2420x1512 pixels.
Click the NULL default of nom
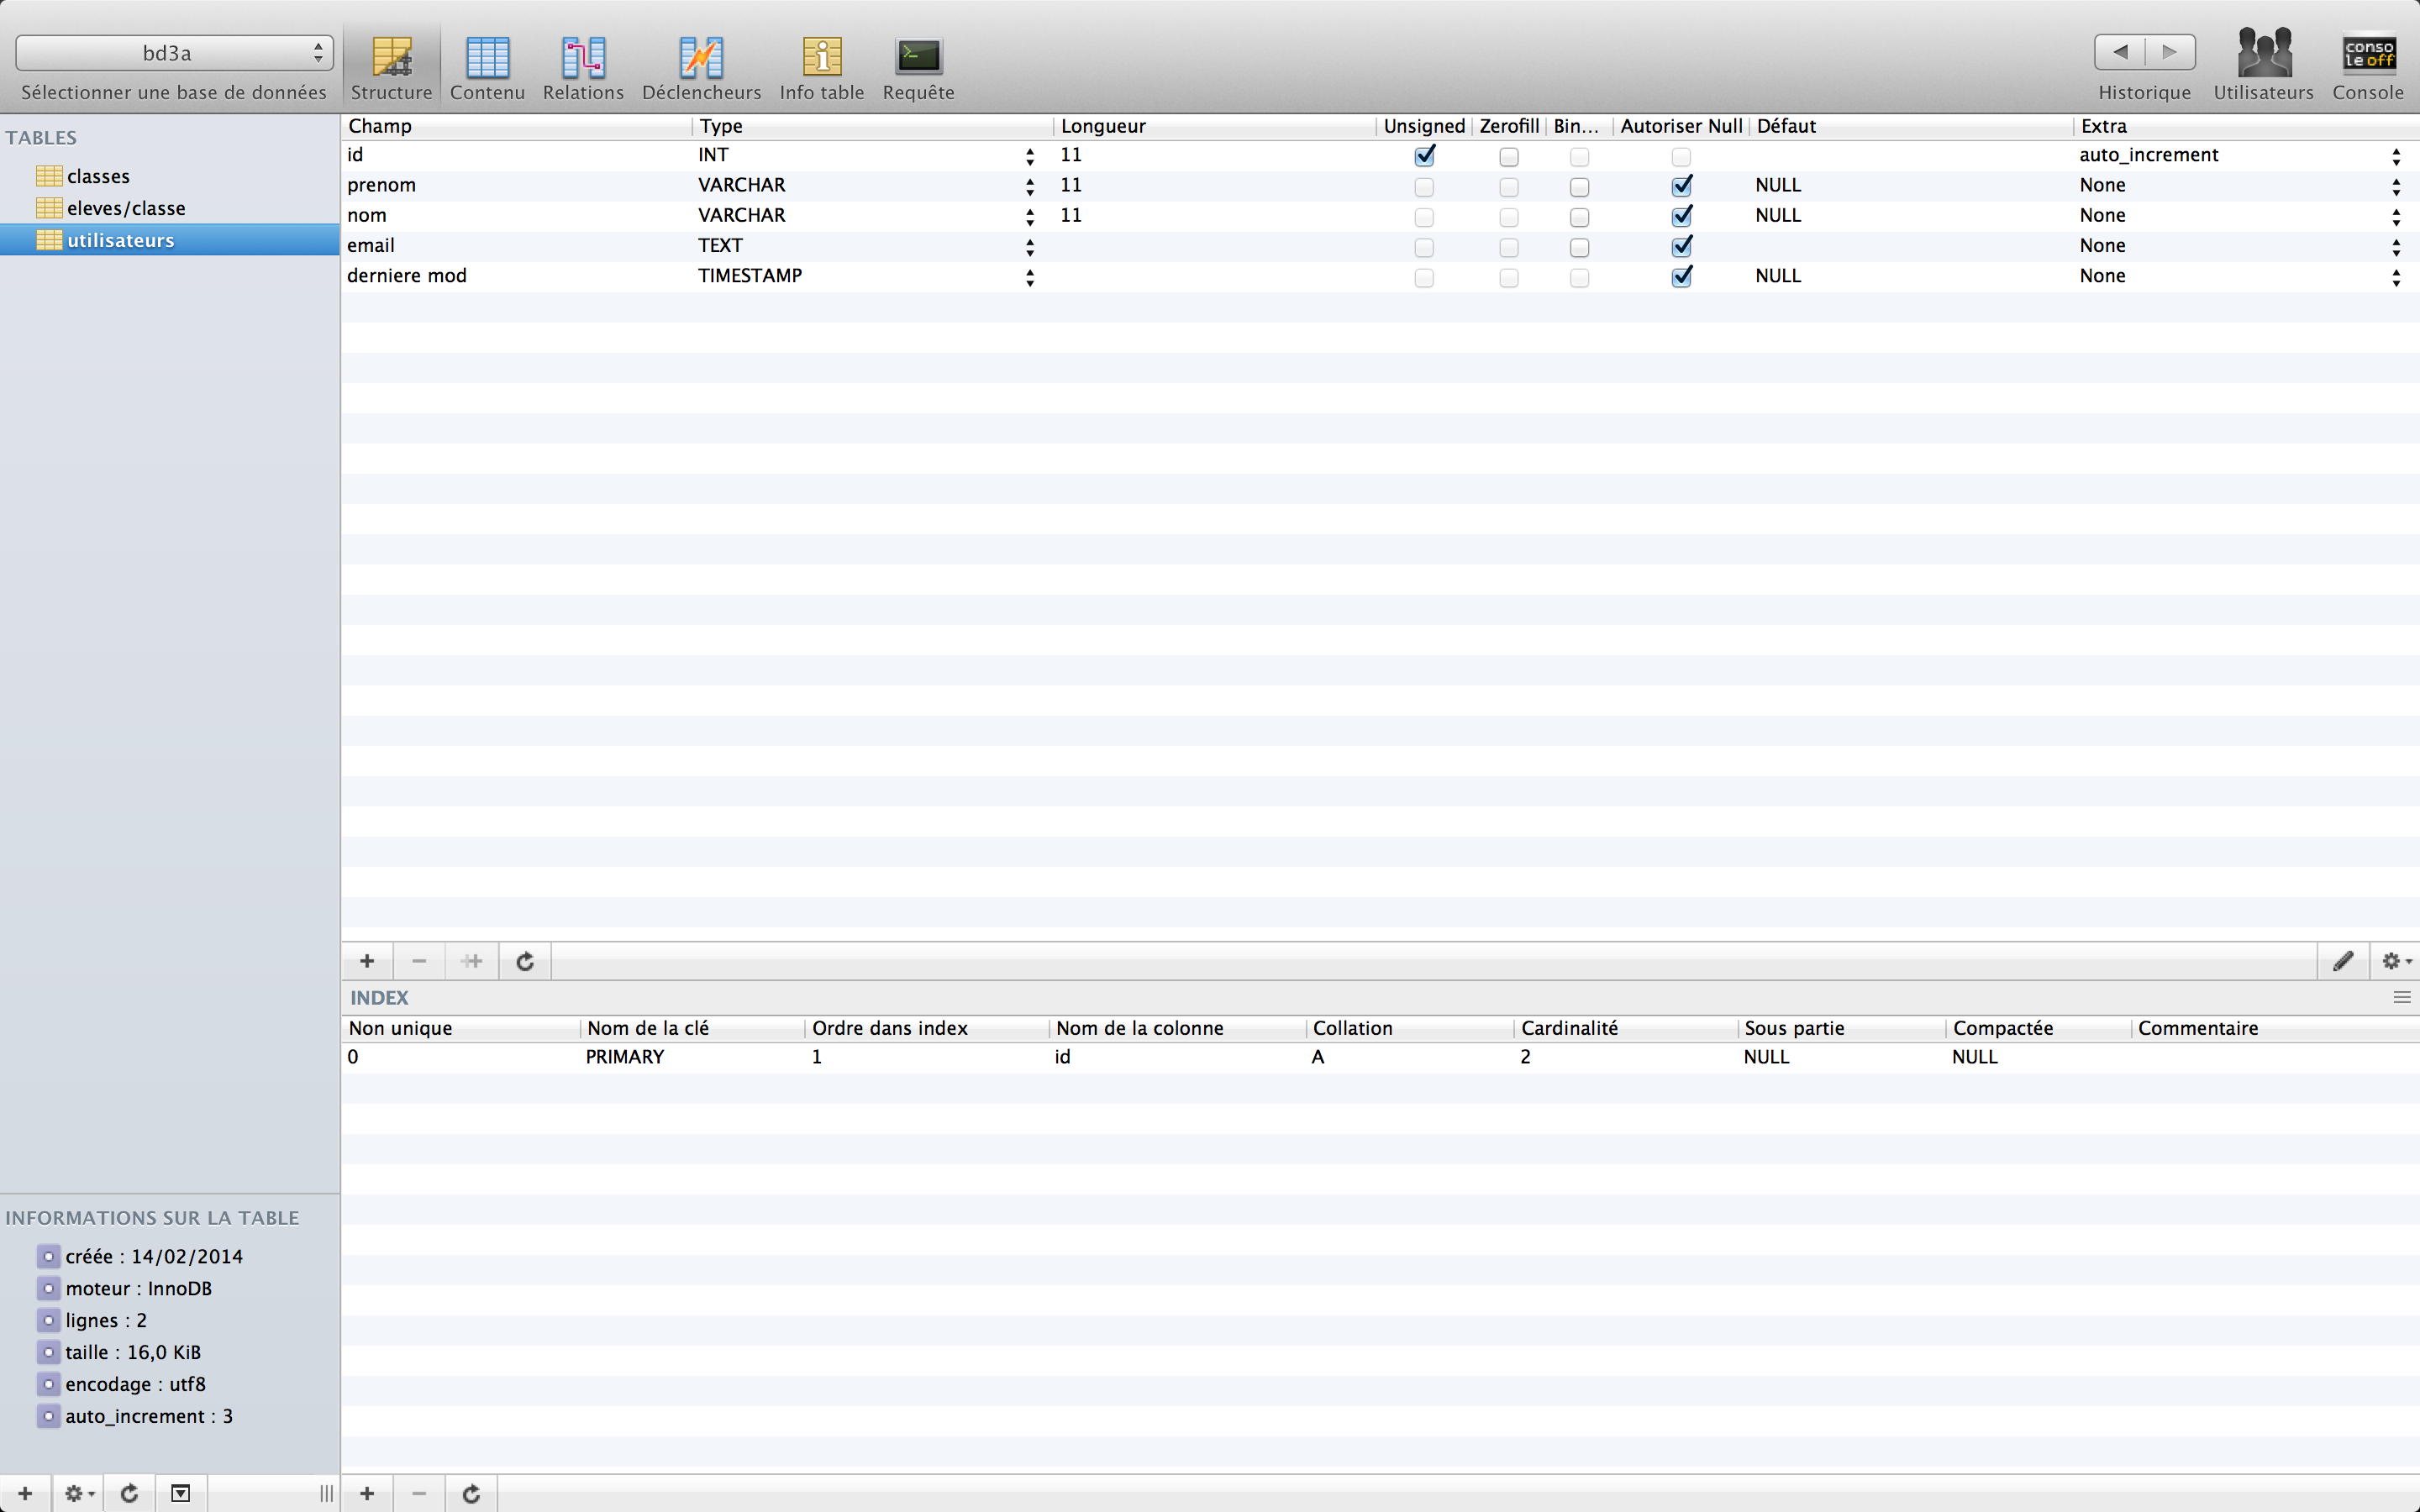click(x=1778, y=215)
